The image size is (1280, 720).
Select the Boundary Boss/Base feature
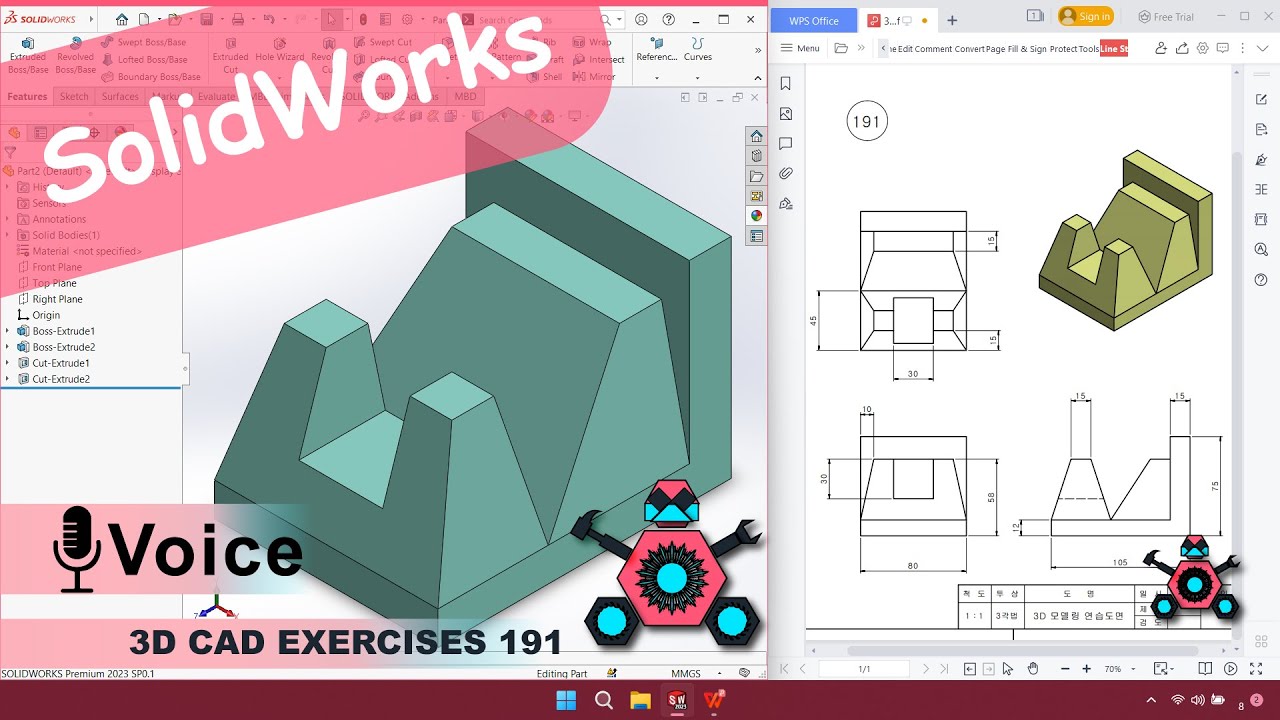coord(151,77)
